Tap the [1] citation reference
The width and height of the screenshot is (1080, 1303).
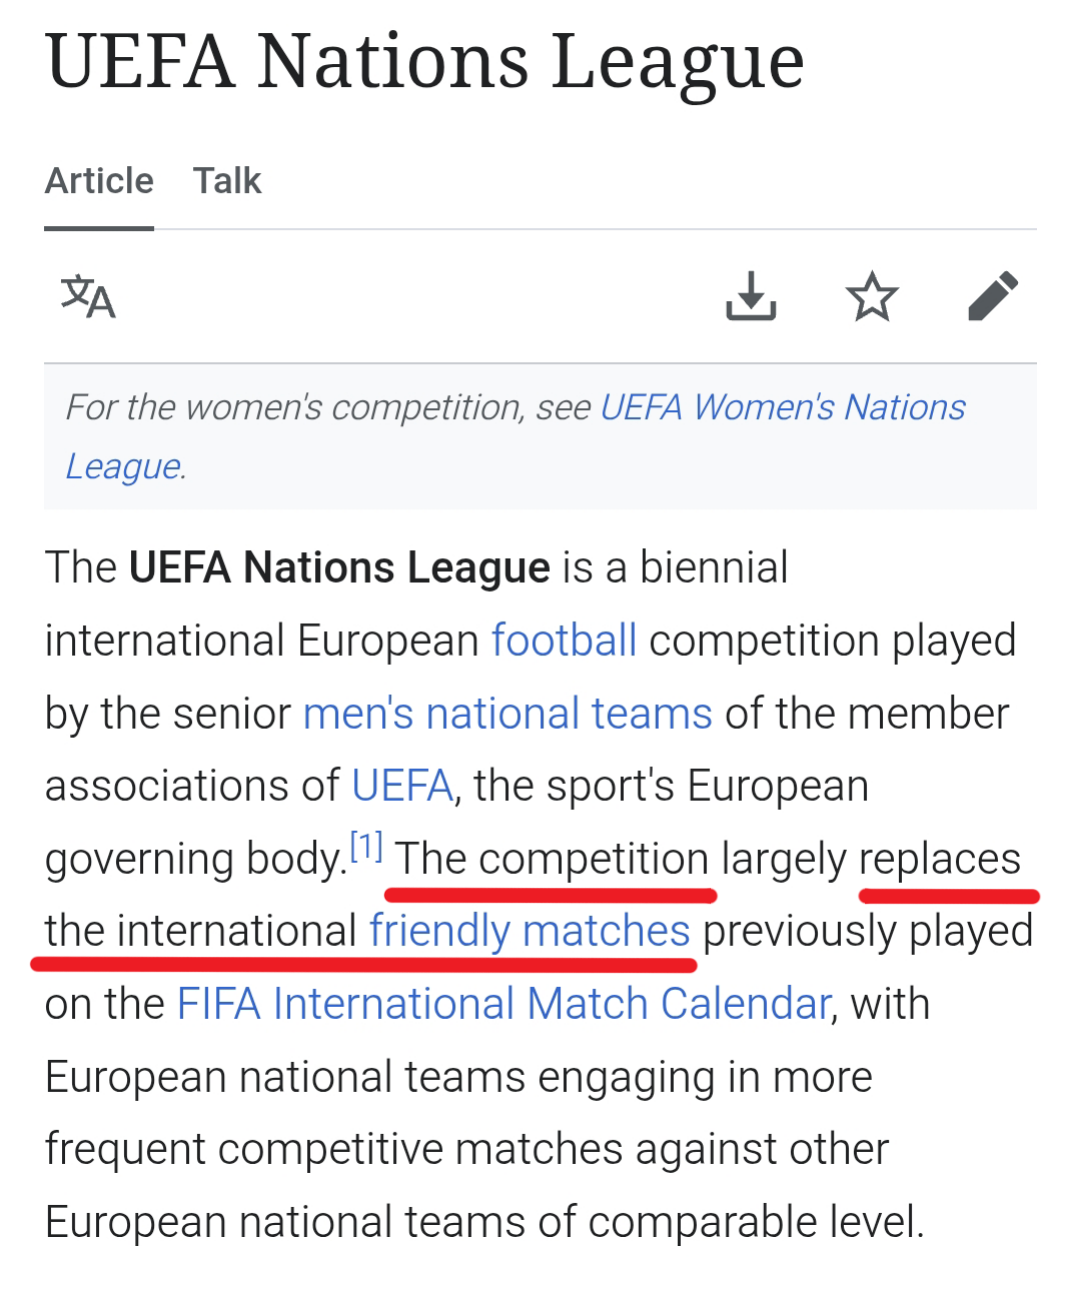[x=366, y=847]
